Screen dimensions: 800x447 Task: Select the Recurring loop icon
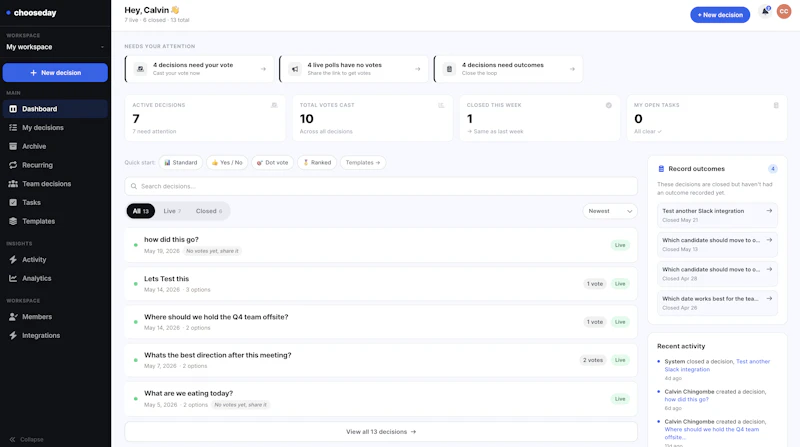13,165
